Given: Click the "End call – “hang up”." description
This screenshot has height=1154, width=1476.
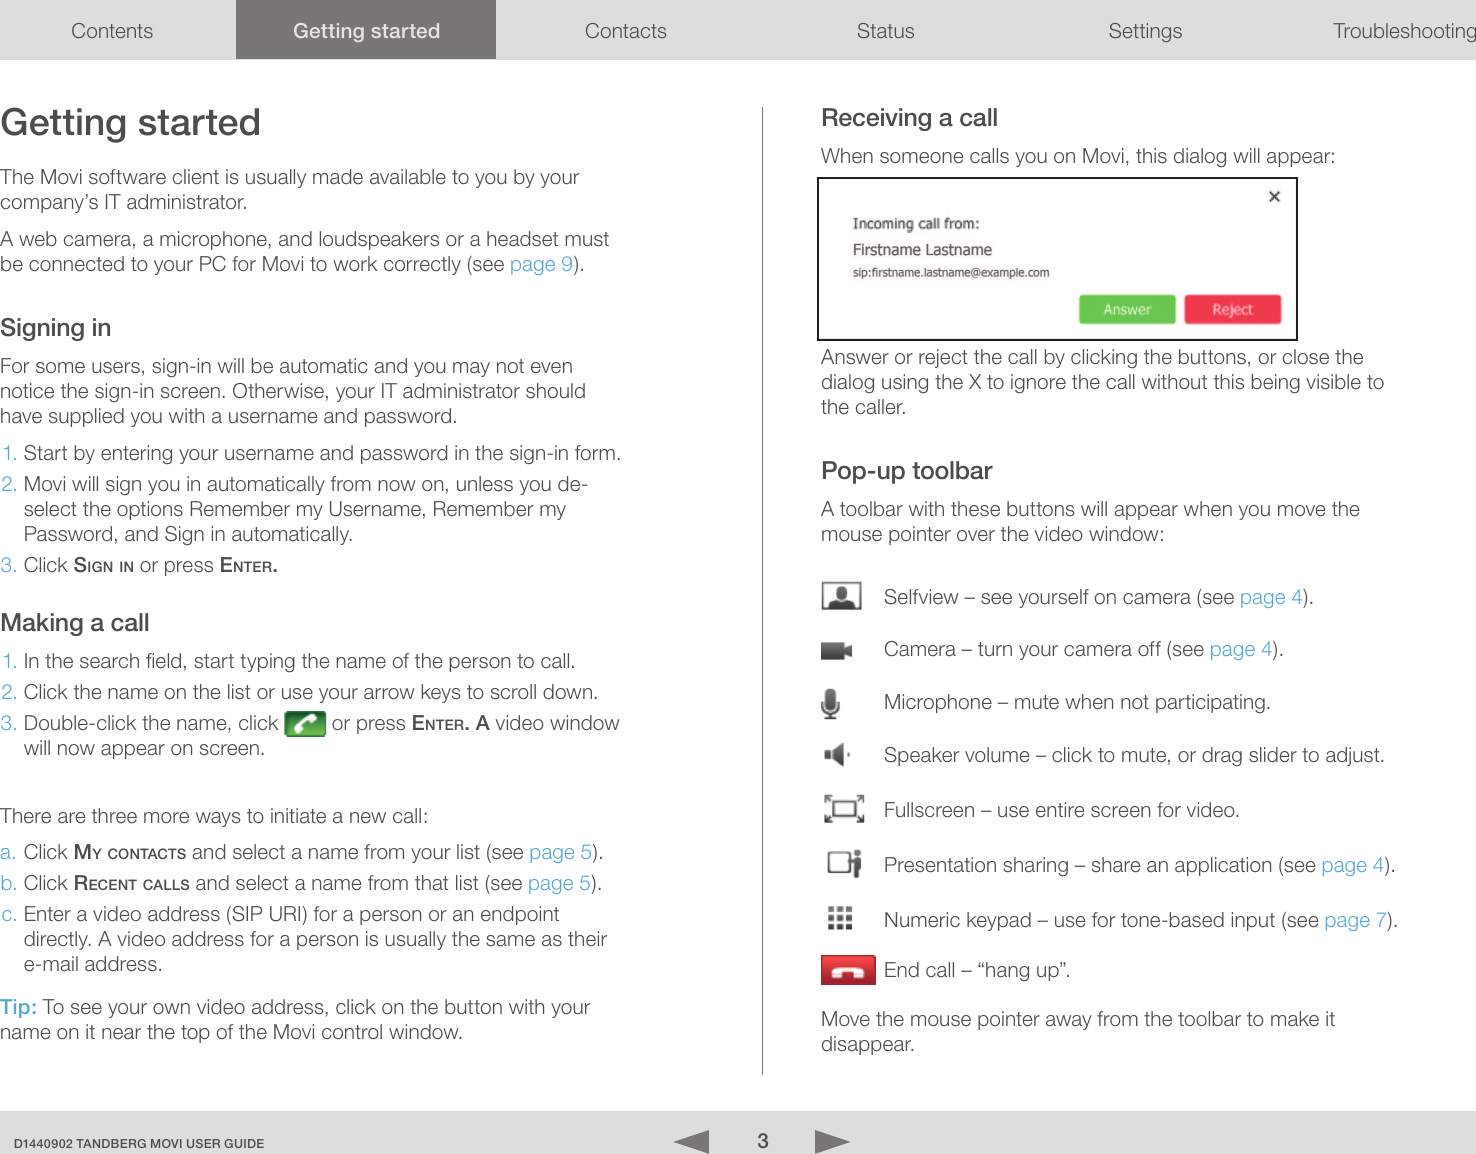Looking at the screenshot, I should pyautogui.click(x=977, y=970).
